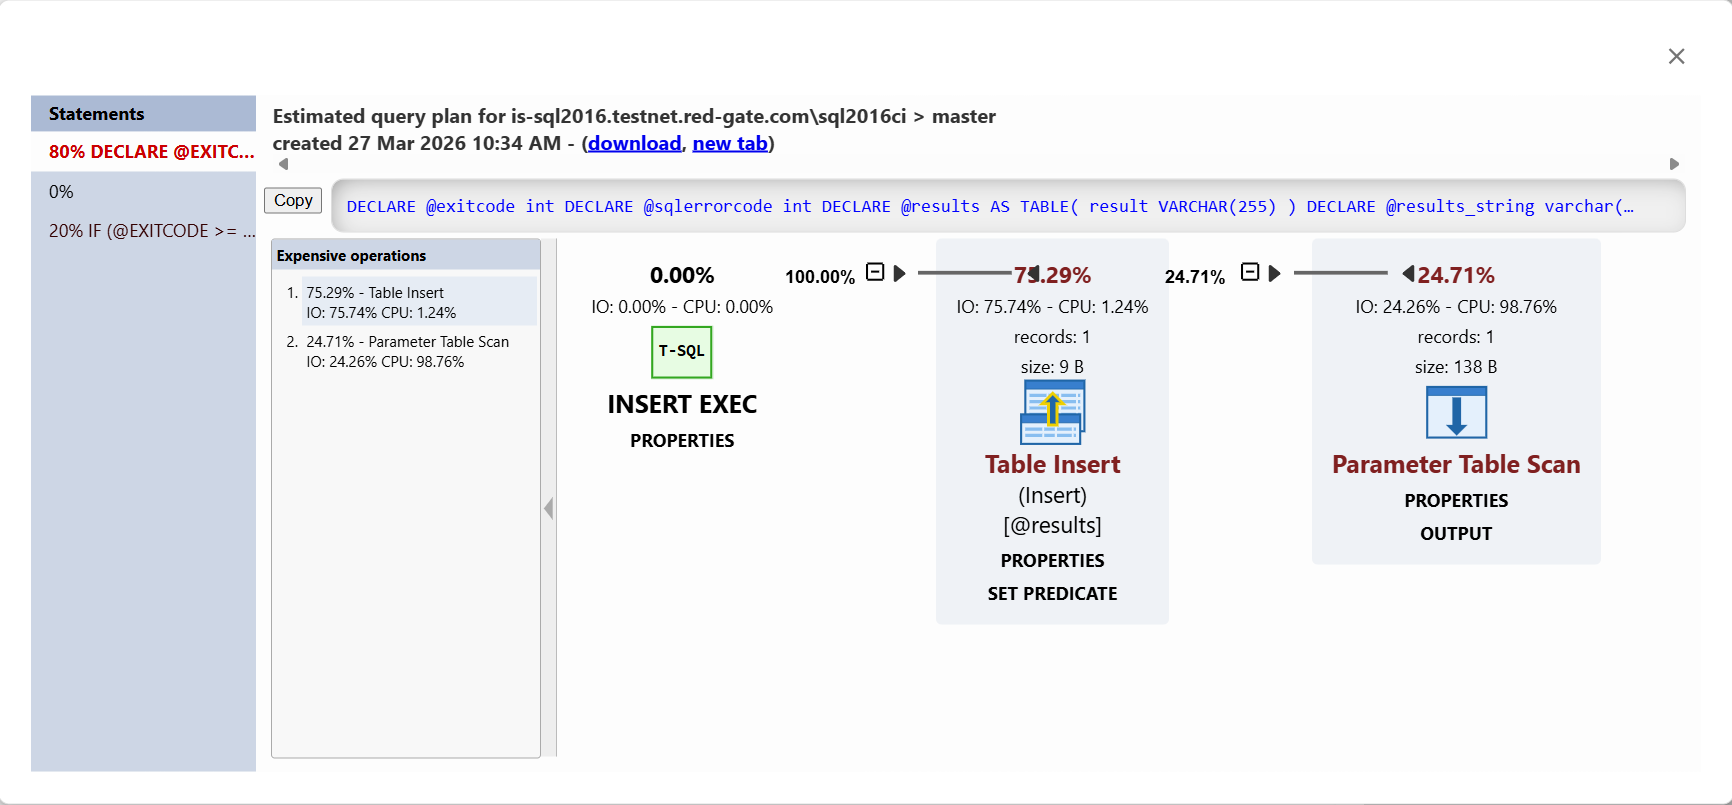Viewport: 1732px width, 805px height.
Task: Expand OUTPUT under Parameter Table Scan
Action: click(x=1455, y=534)
